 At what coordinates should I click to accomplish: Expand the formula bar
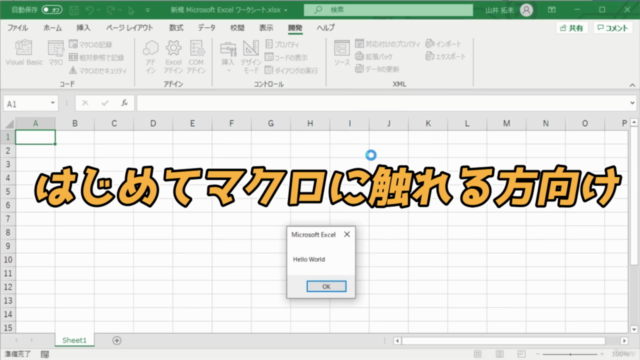point(632,103)
